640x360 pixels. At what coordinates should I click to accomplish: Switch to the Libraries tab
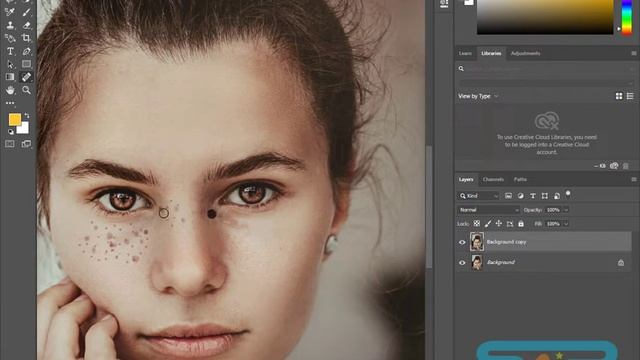[491, 53]
